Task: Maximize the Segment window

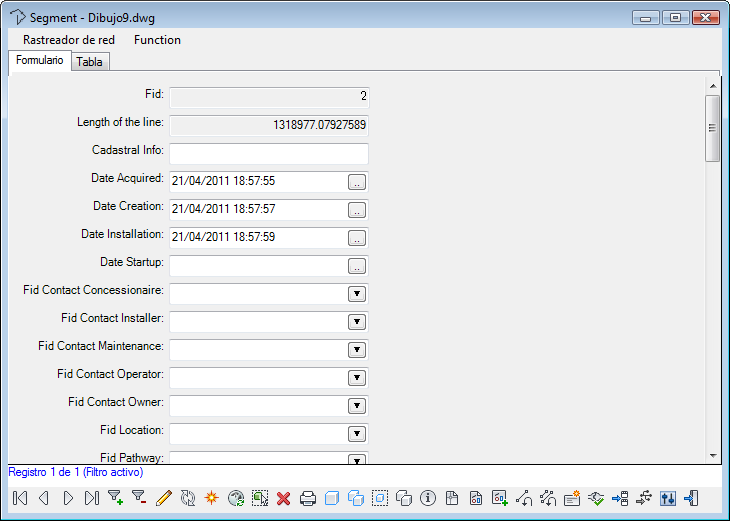Action: (x=675, y=18)
